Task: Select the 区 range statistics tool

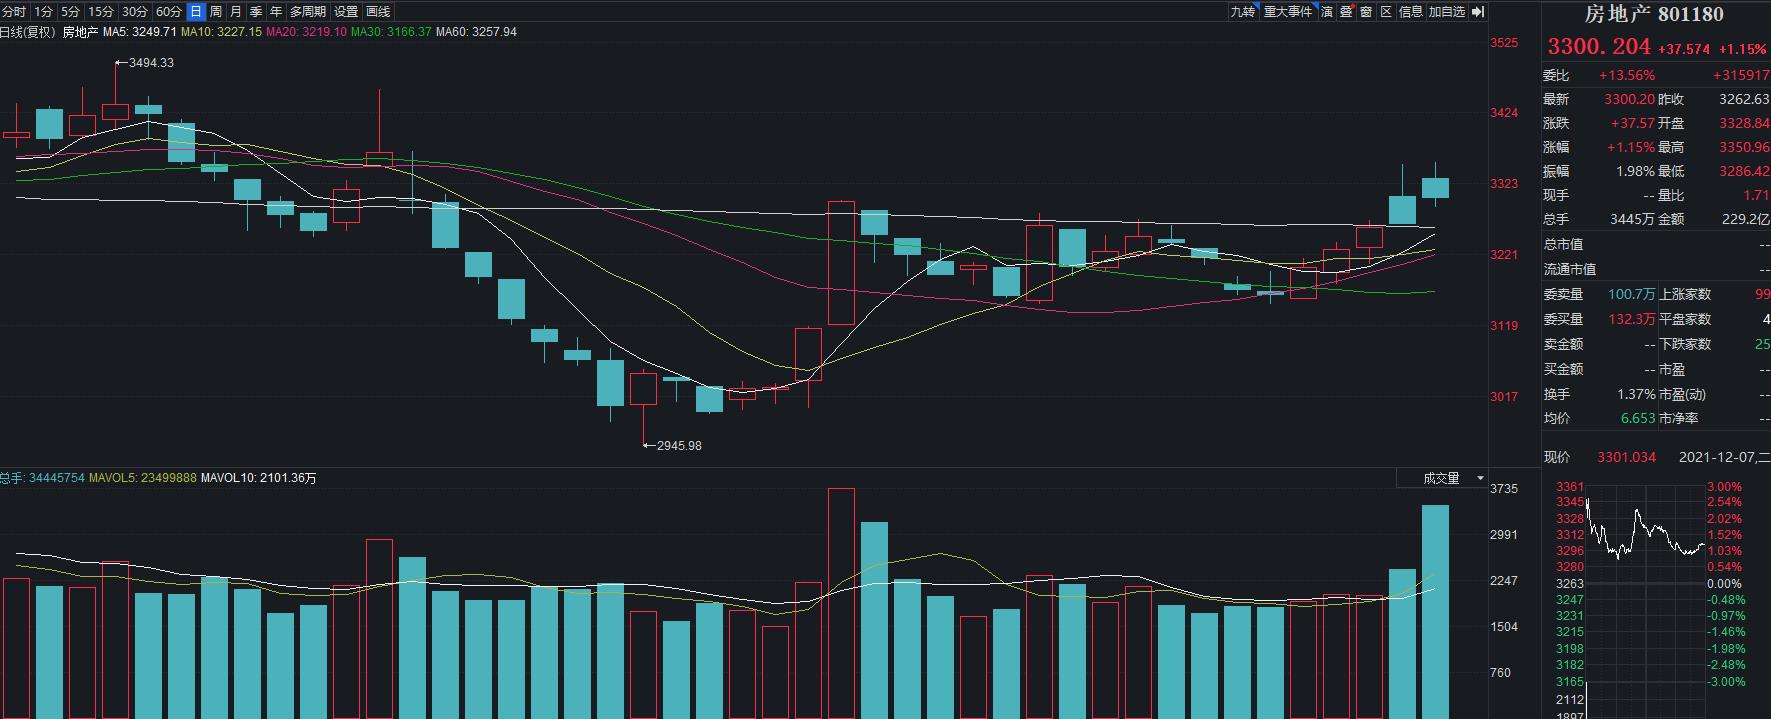Action: tap(1386, 12)
